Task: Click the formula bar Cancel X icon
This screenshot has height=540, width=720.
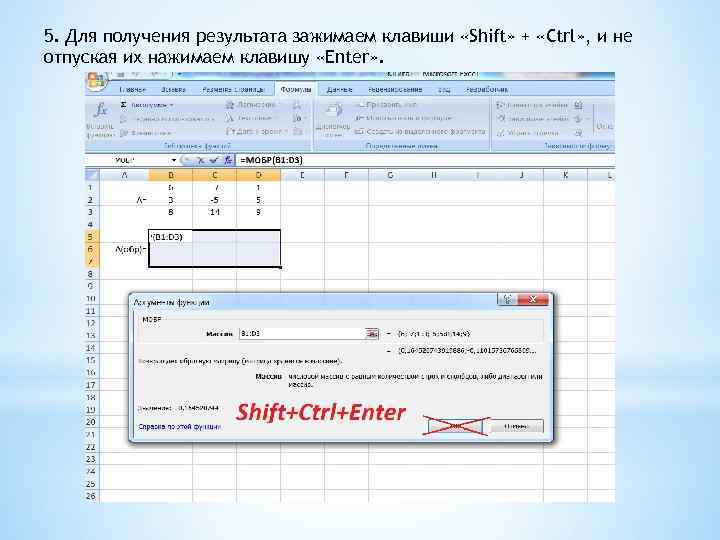Action: [x=201, y=160]
